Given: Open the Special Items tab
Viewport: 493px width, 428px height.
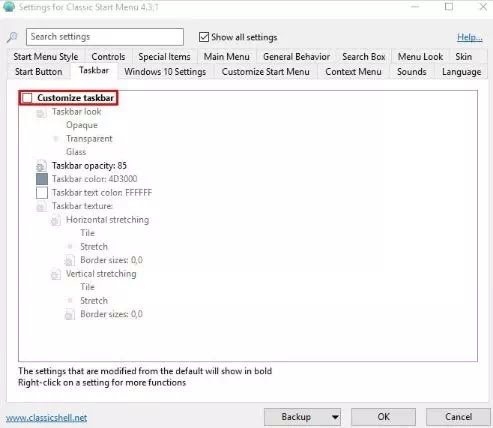Looking at the screenshot, I should coord(164,57).
